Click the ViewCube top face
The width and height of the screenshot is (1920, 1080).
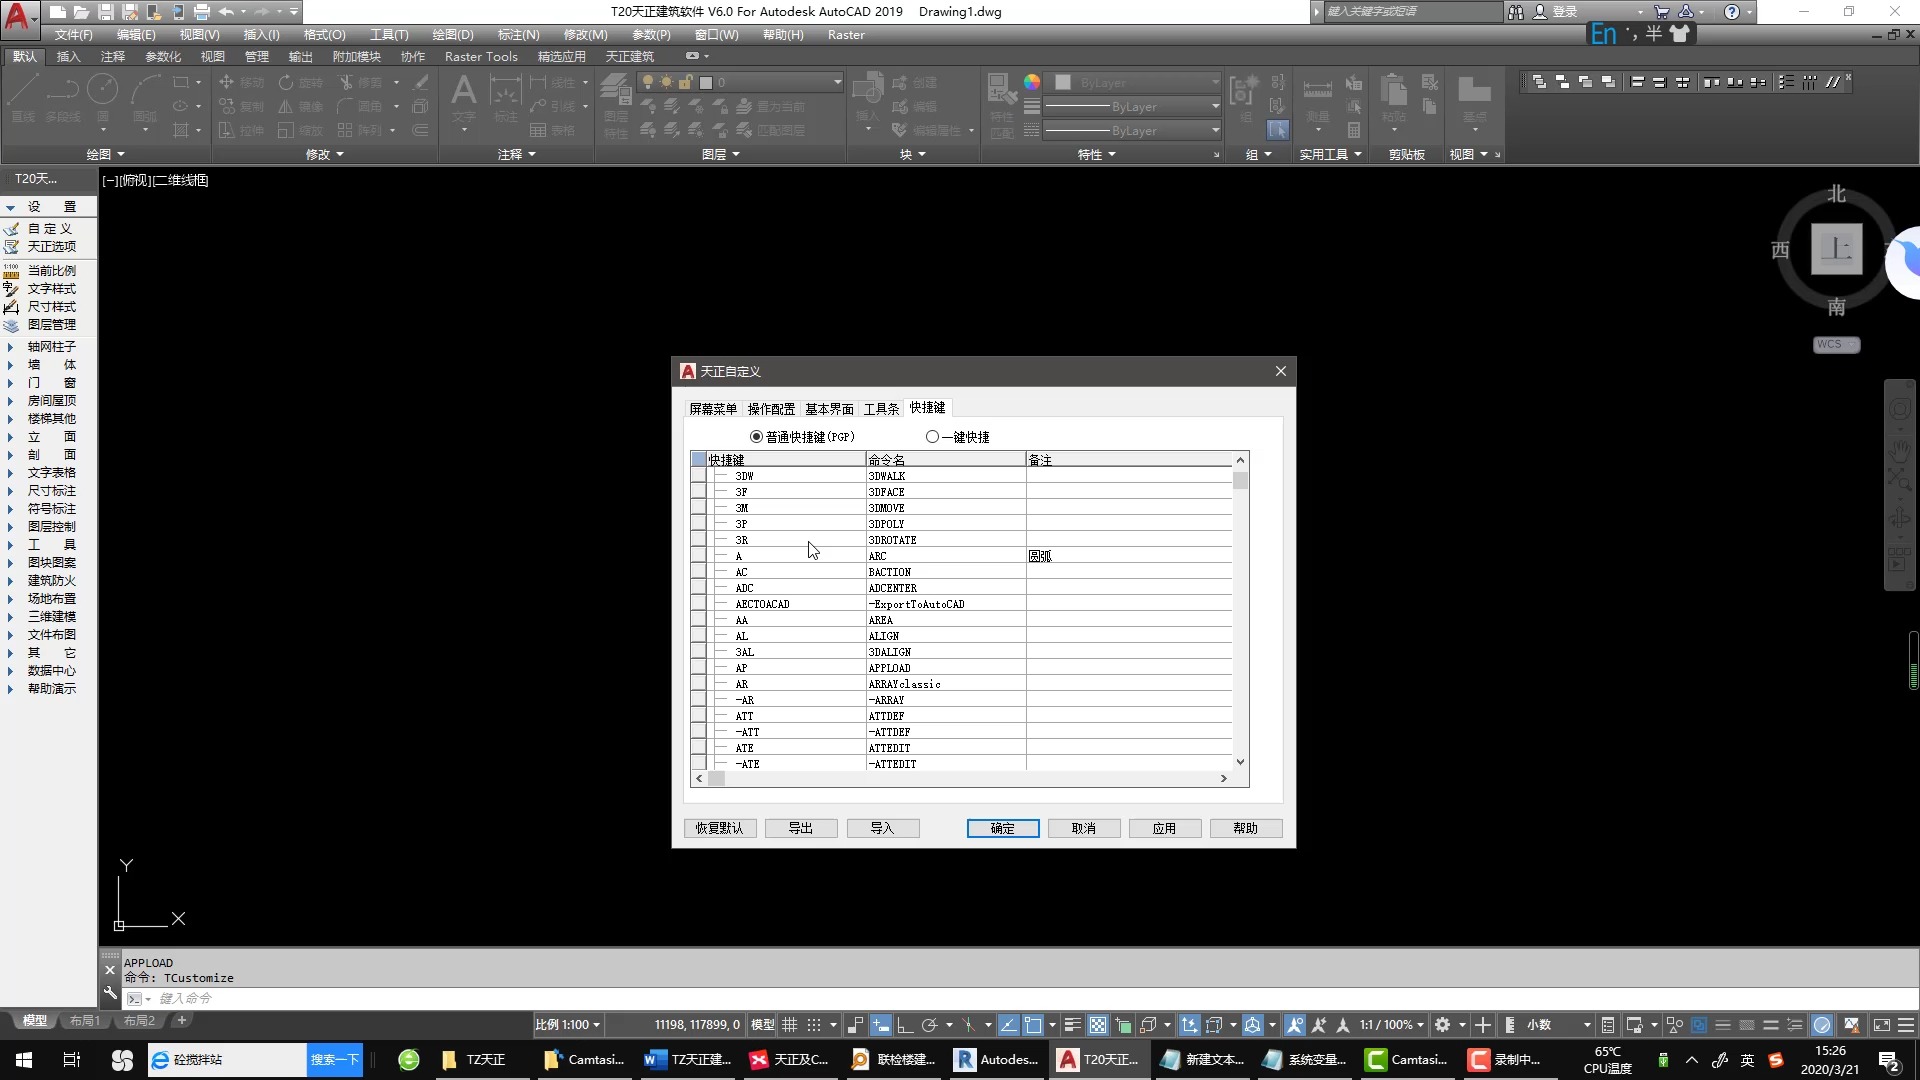(x=1837, y=248)
